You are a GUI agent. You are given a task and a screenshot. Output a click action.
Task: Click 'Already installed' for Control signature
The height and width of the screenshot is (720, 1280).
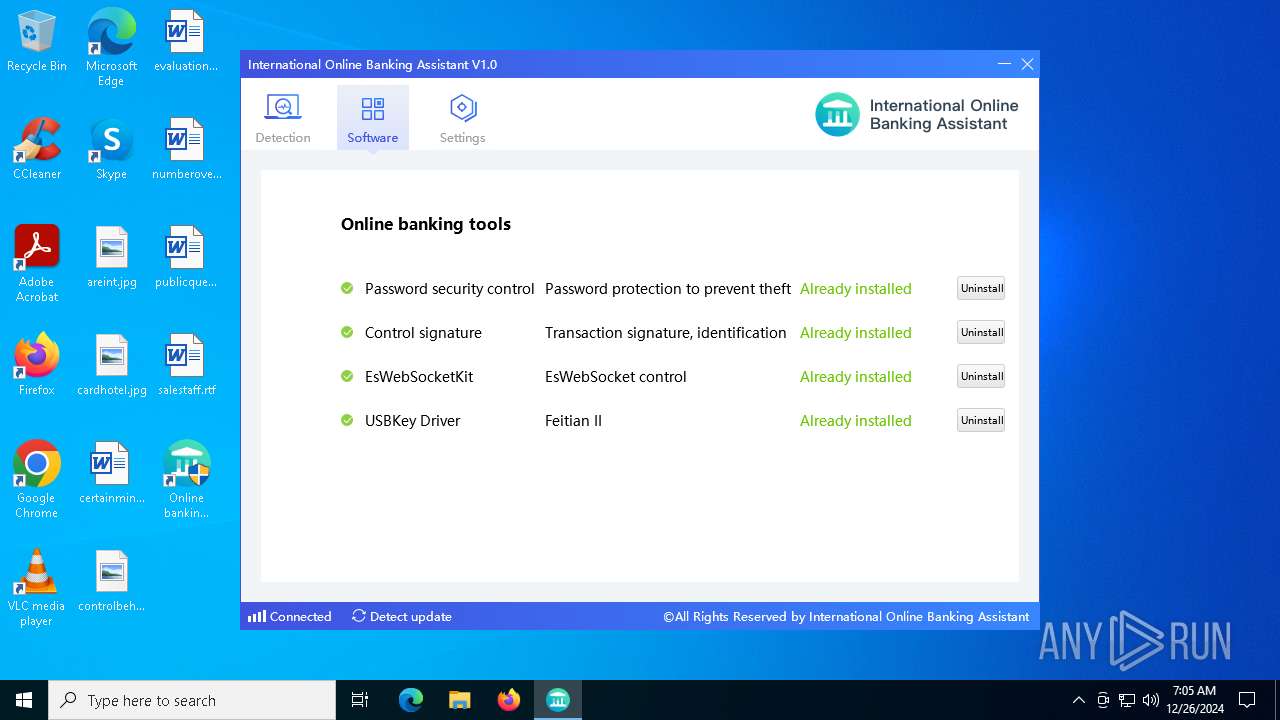coord(856,332)
